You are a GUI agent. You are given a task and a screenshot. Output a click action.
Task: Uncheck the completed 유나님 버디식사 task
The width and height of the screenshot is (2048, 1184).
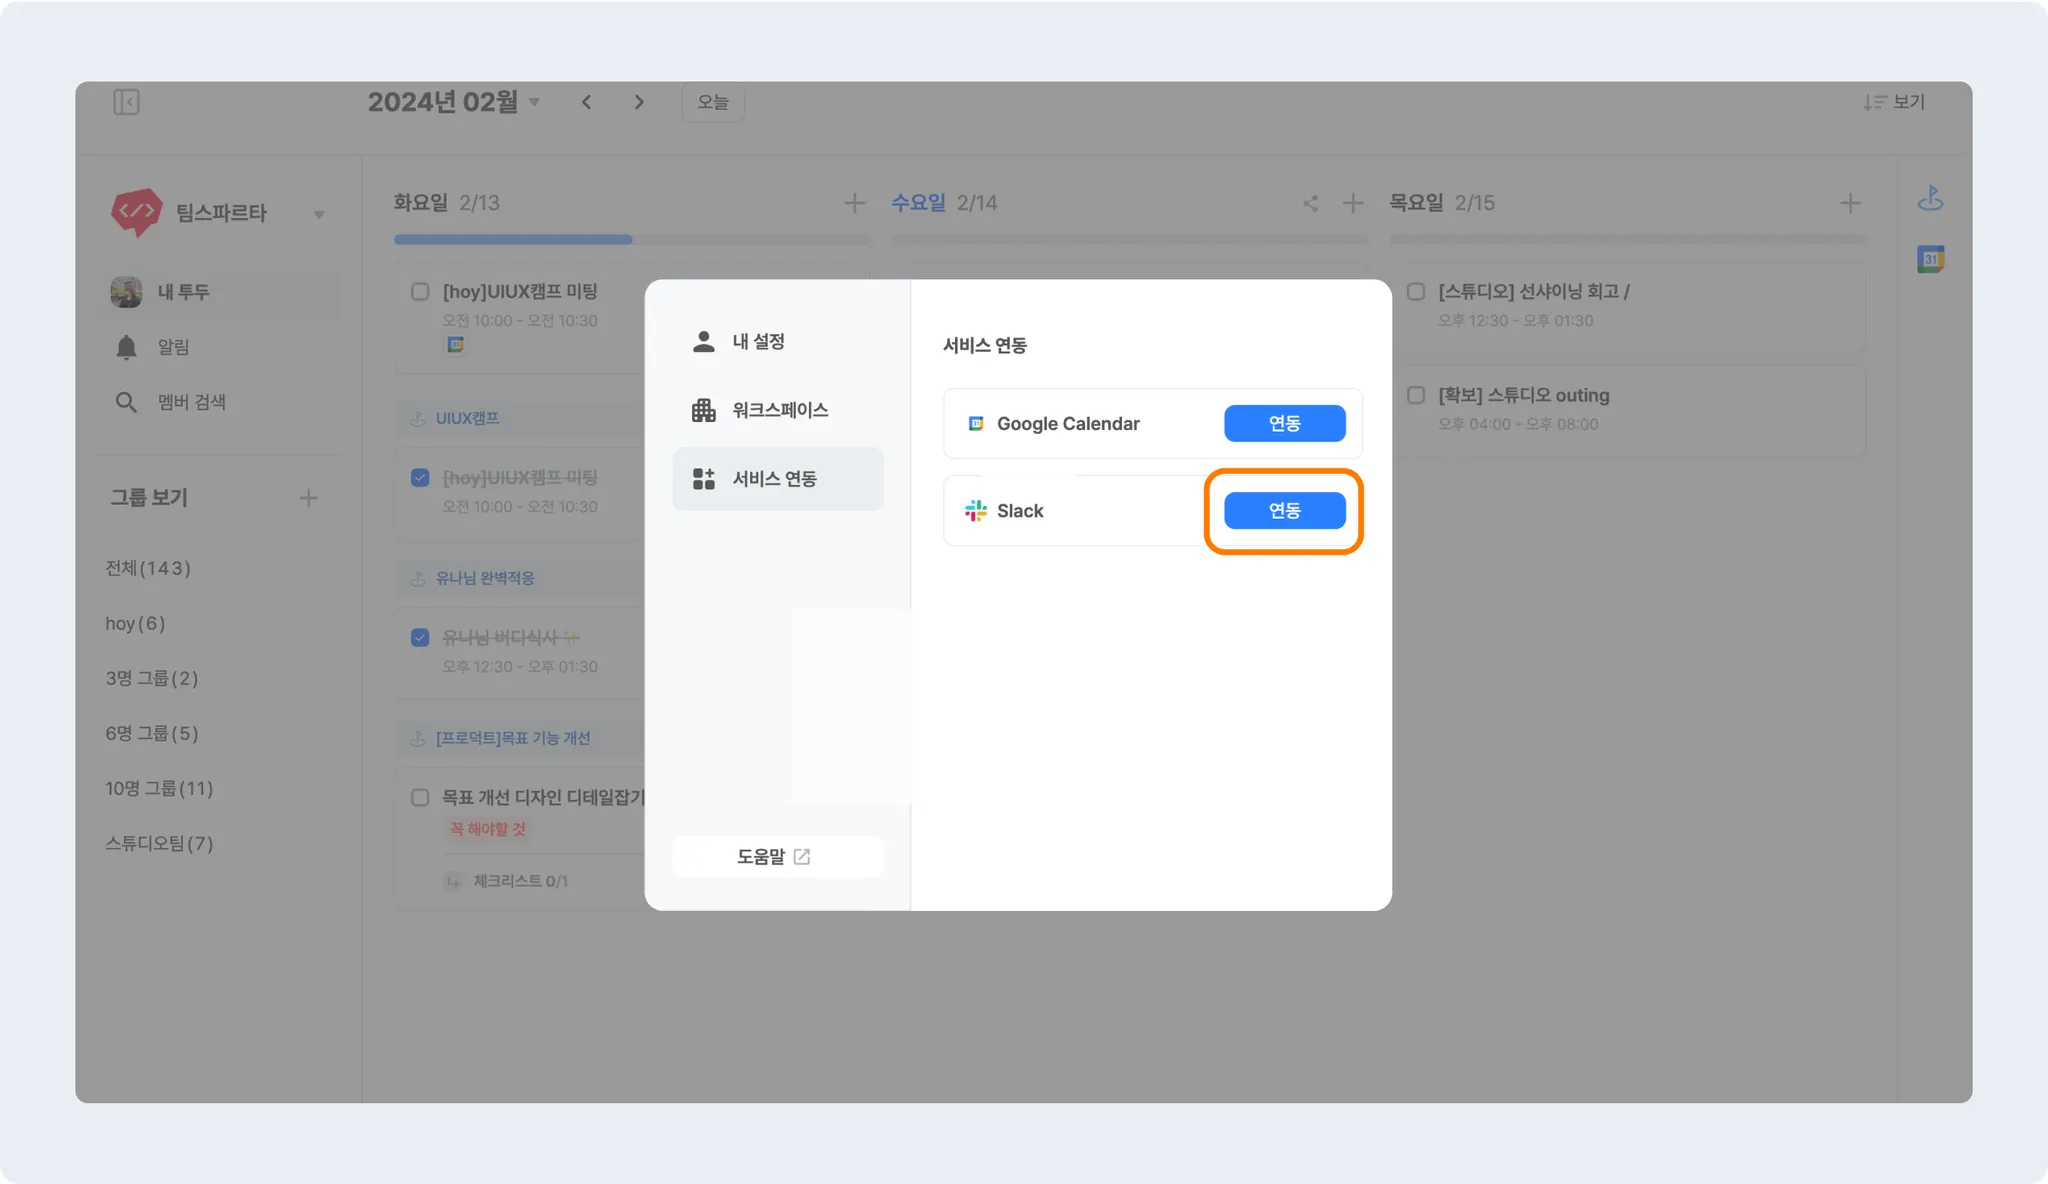pos(420,637)
